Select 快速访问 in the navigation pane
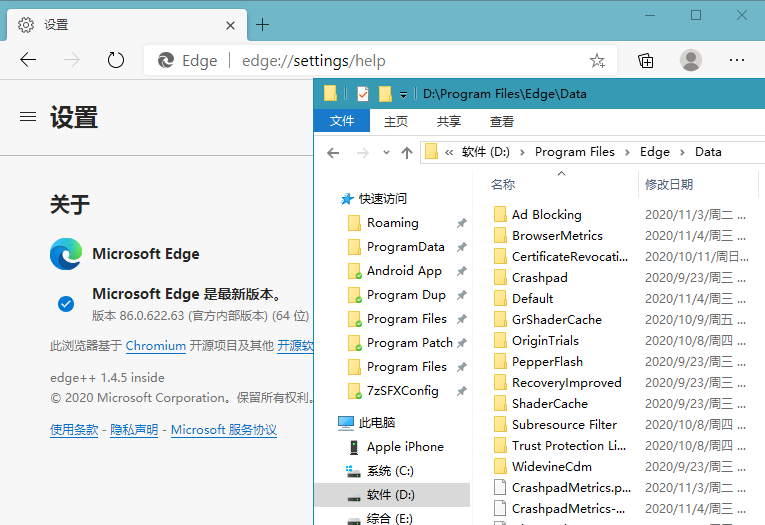The width and height of the screenshot is (765, 525). point(382,199)
